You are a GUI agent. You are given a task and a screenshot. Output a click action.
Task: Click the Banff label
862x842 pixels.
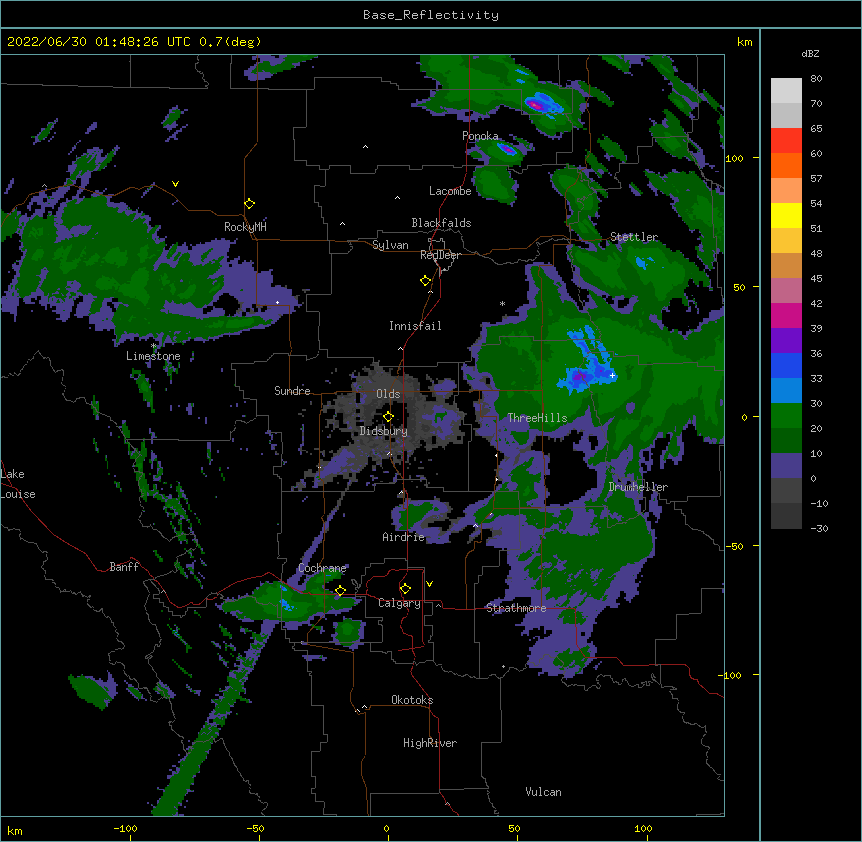point(124,567)
